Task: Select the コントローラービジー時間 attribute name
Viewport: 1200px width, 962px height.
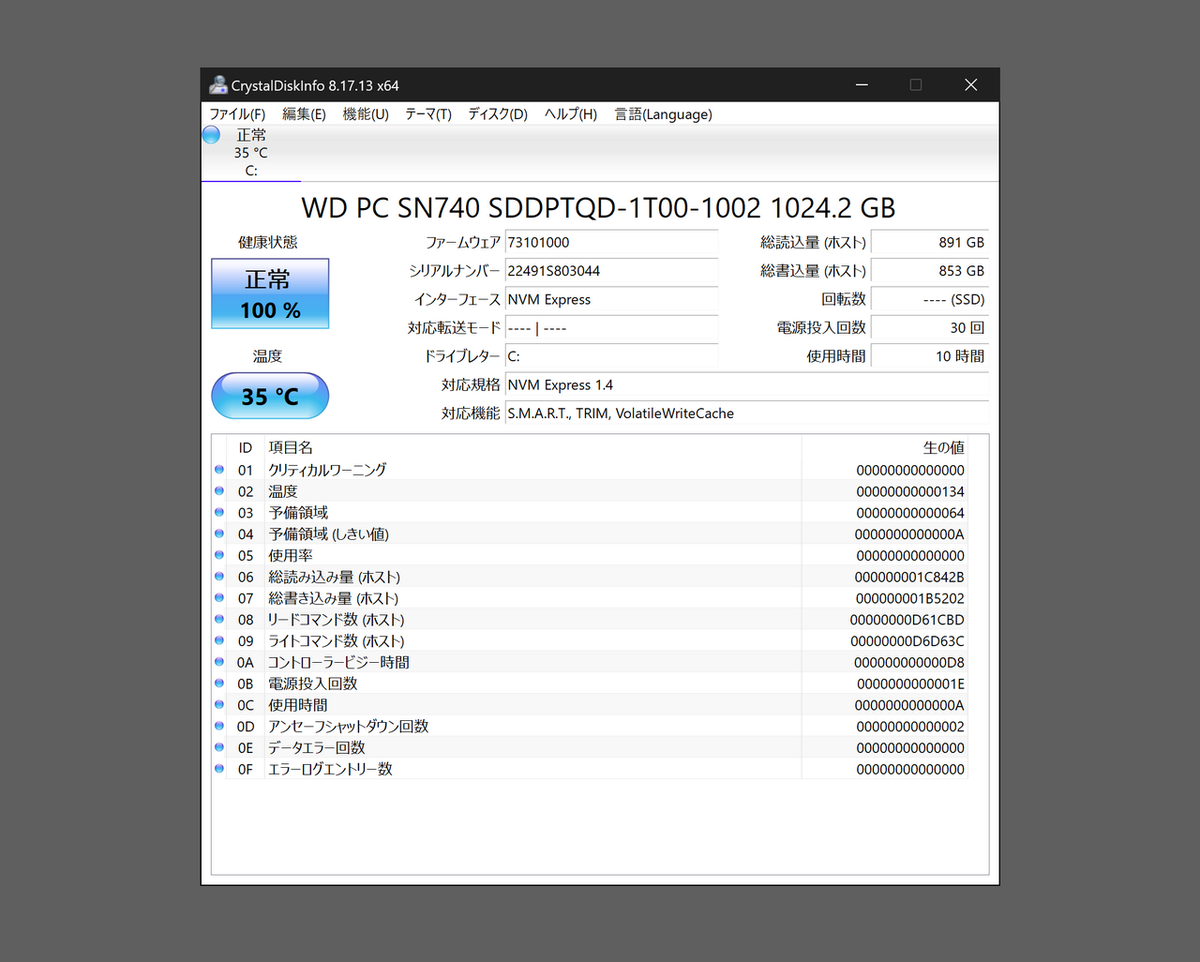Action: pos(339,662)
